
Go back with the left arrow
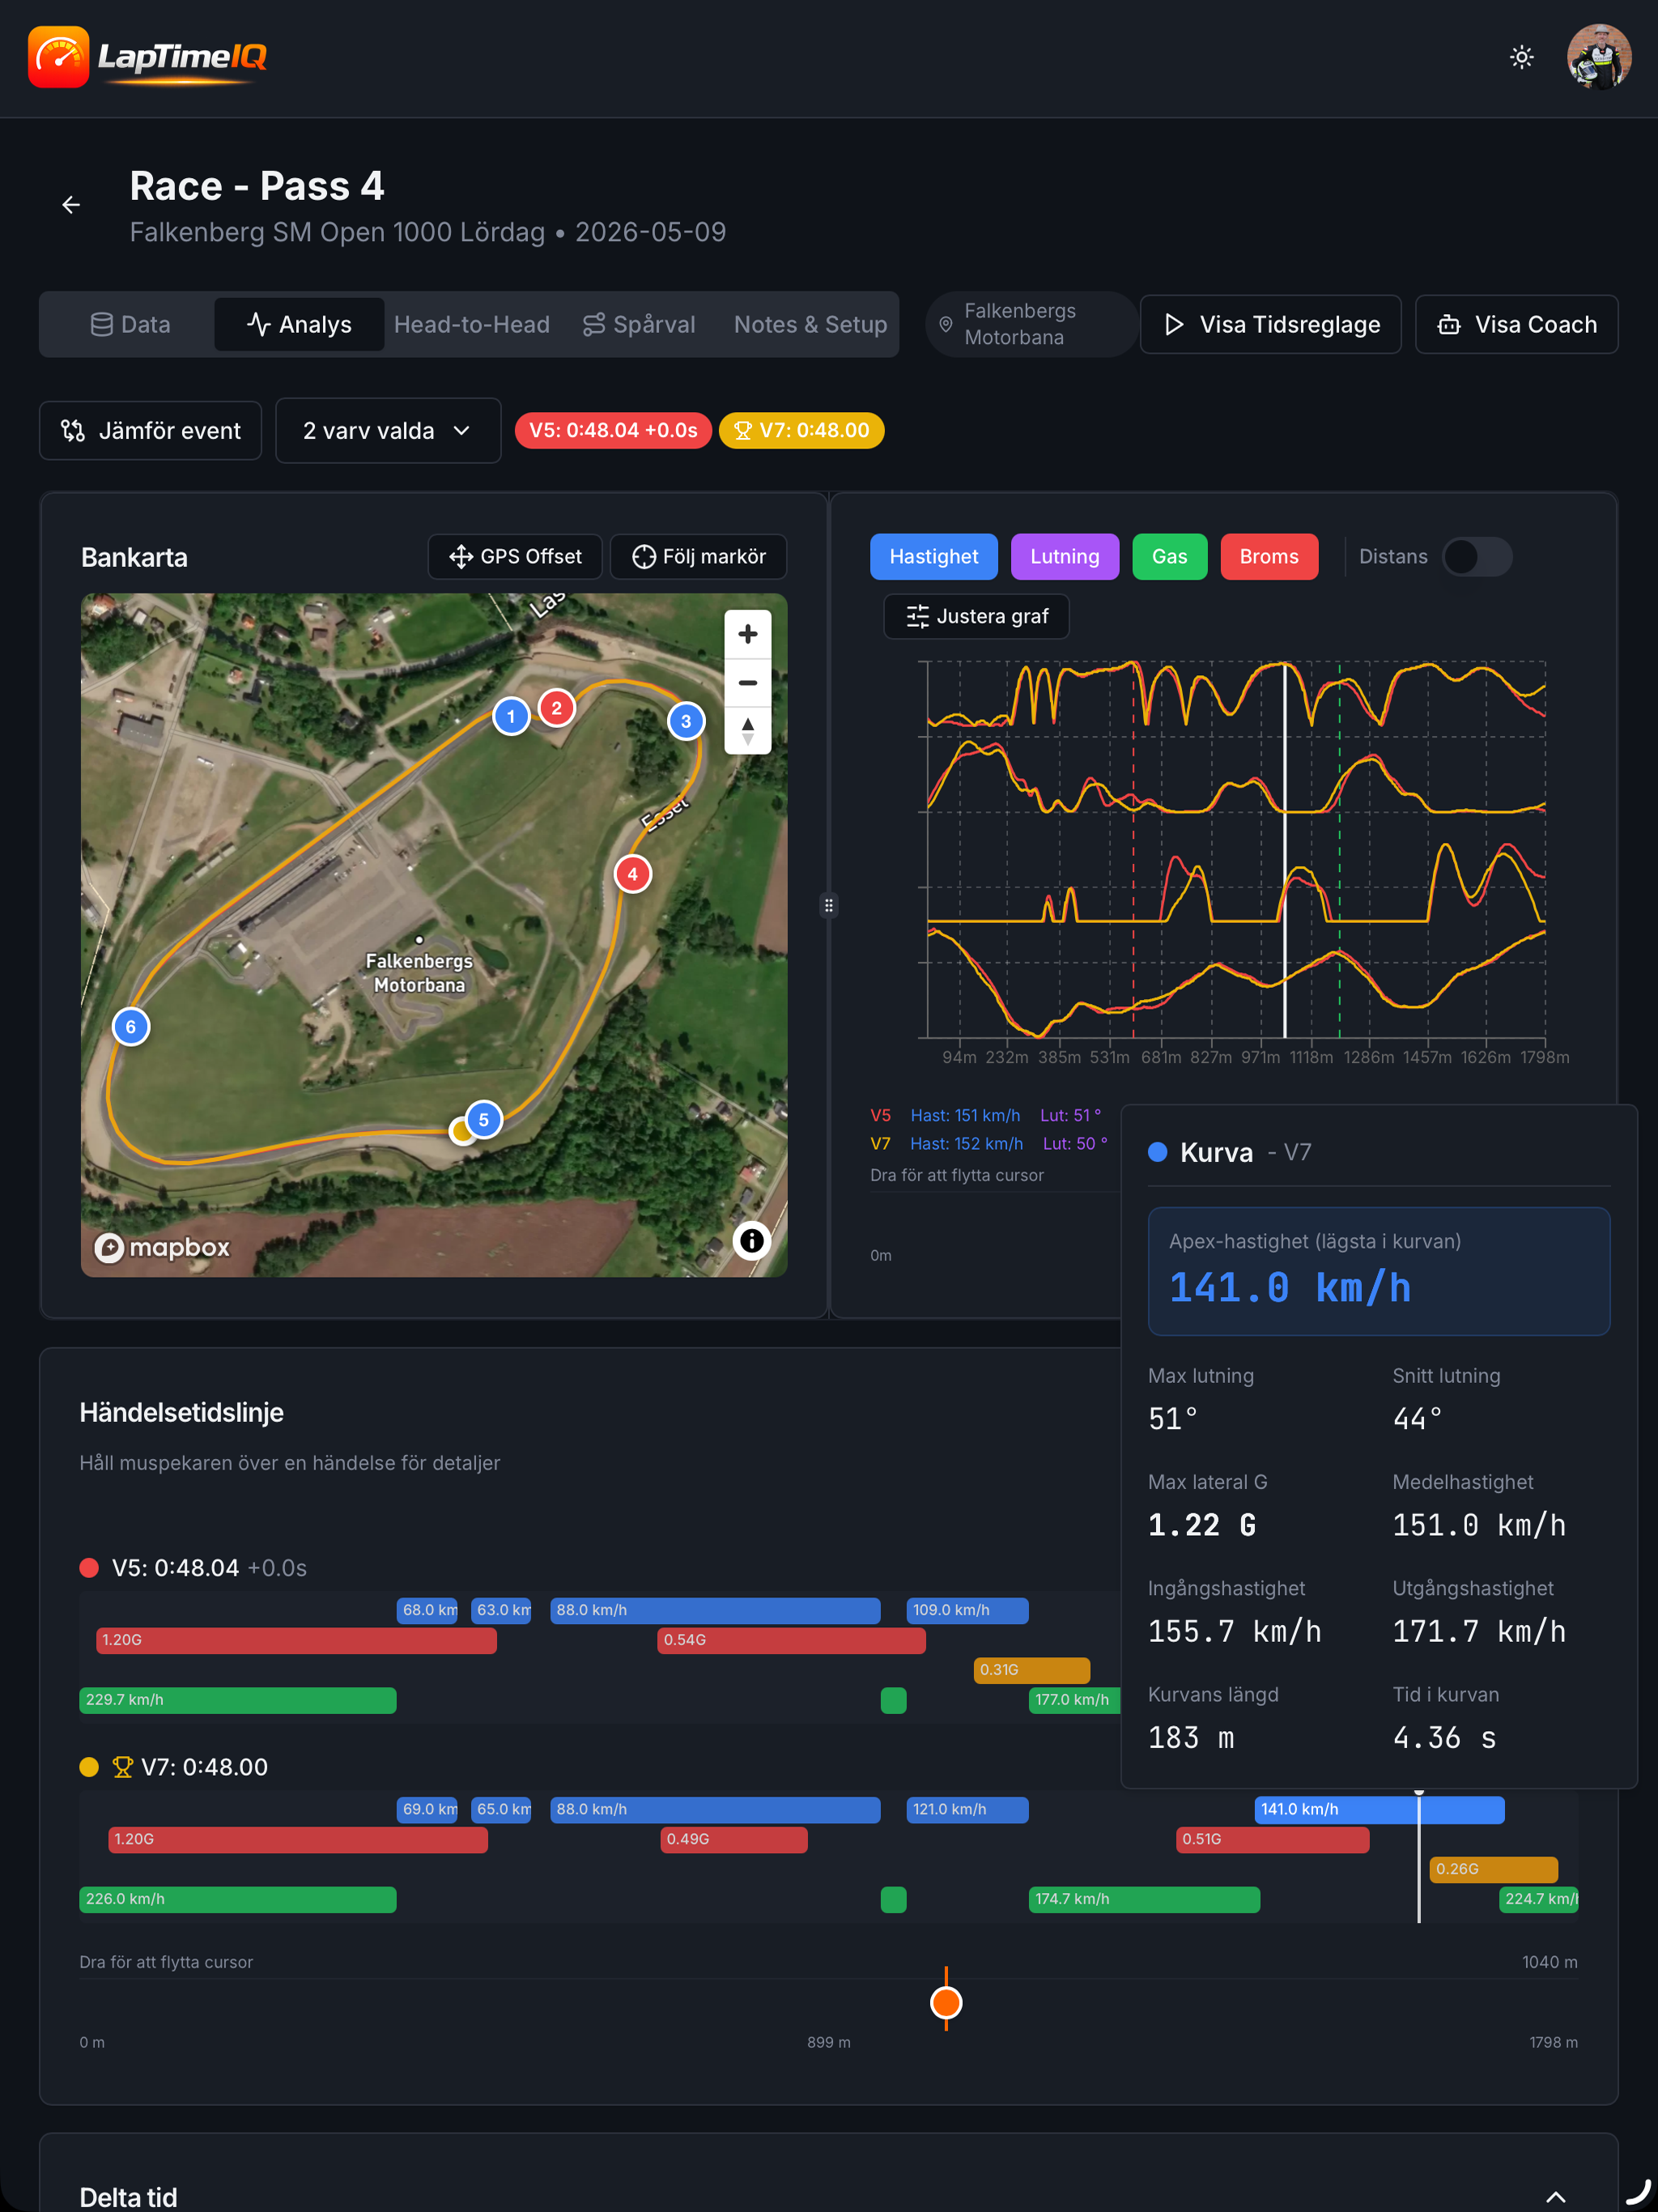point(71,205)
